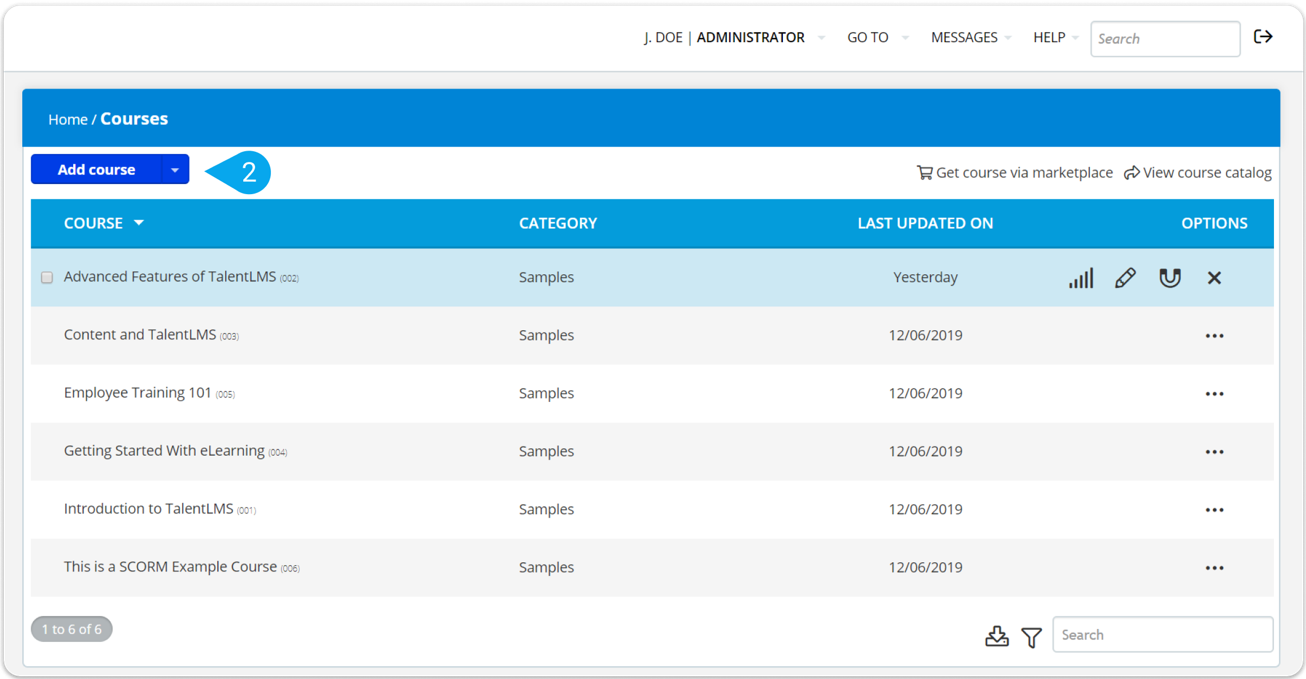Screen dimensions: 1306x679
Task: Open options dots for Content and TalentLMS
Action: pos(1214,336)
